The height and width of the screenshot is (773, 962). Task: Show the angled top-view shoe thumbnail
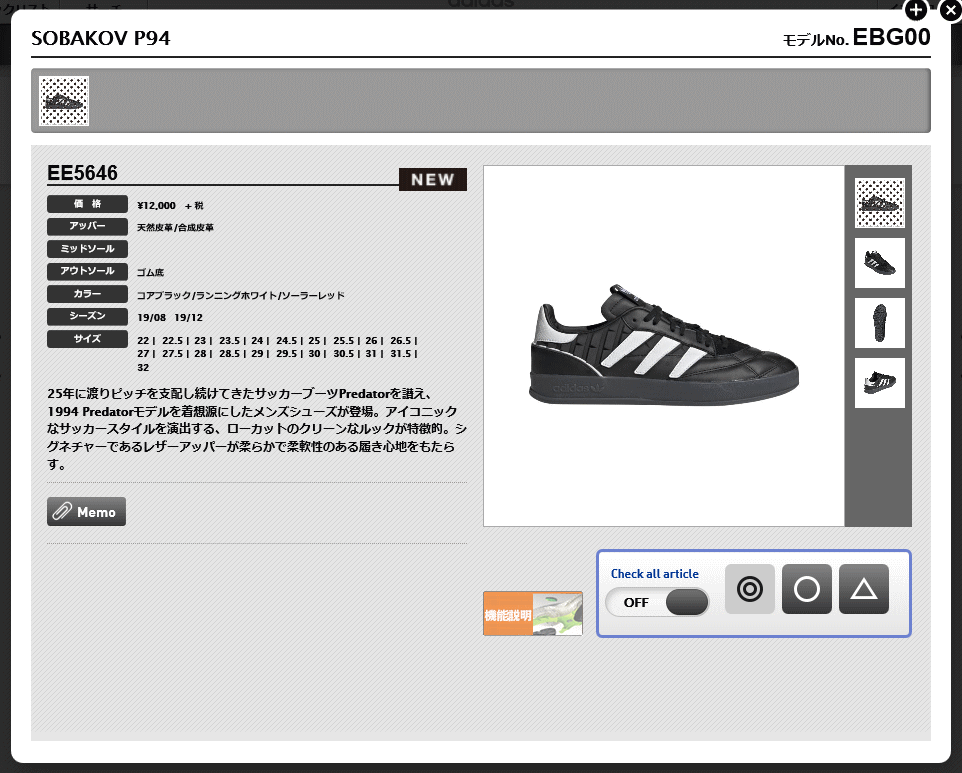879,263
